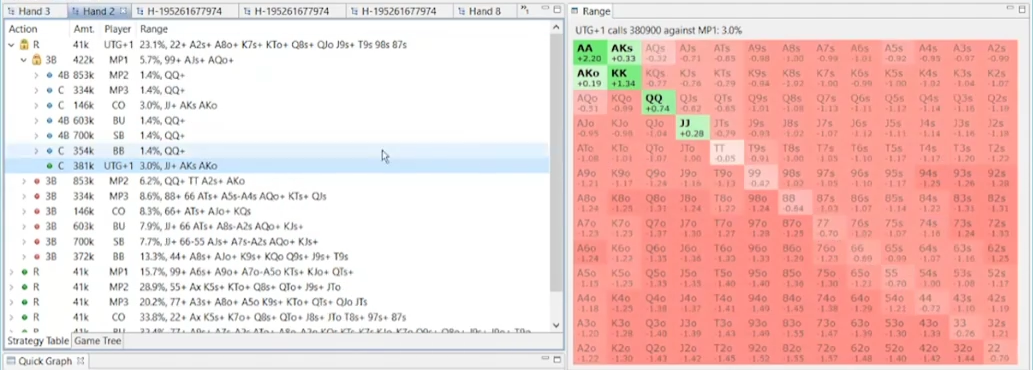Click red dot on CO 3B 146k row
Screen dimensions: 1033x370
pyautogui.click(x=36, y=211)
